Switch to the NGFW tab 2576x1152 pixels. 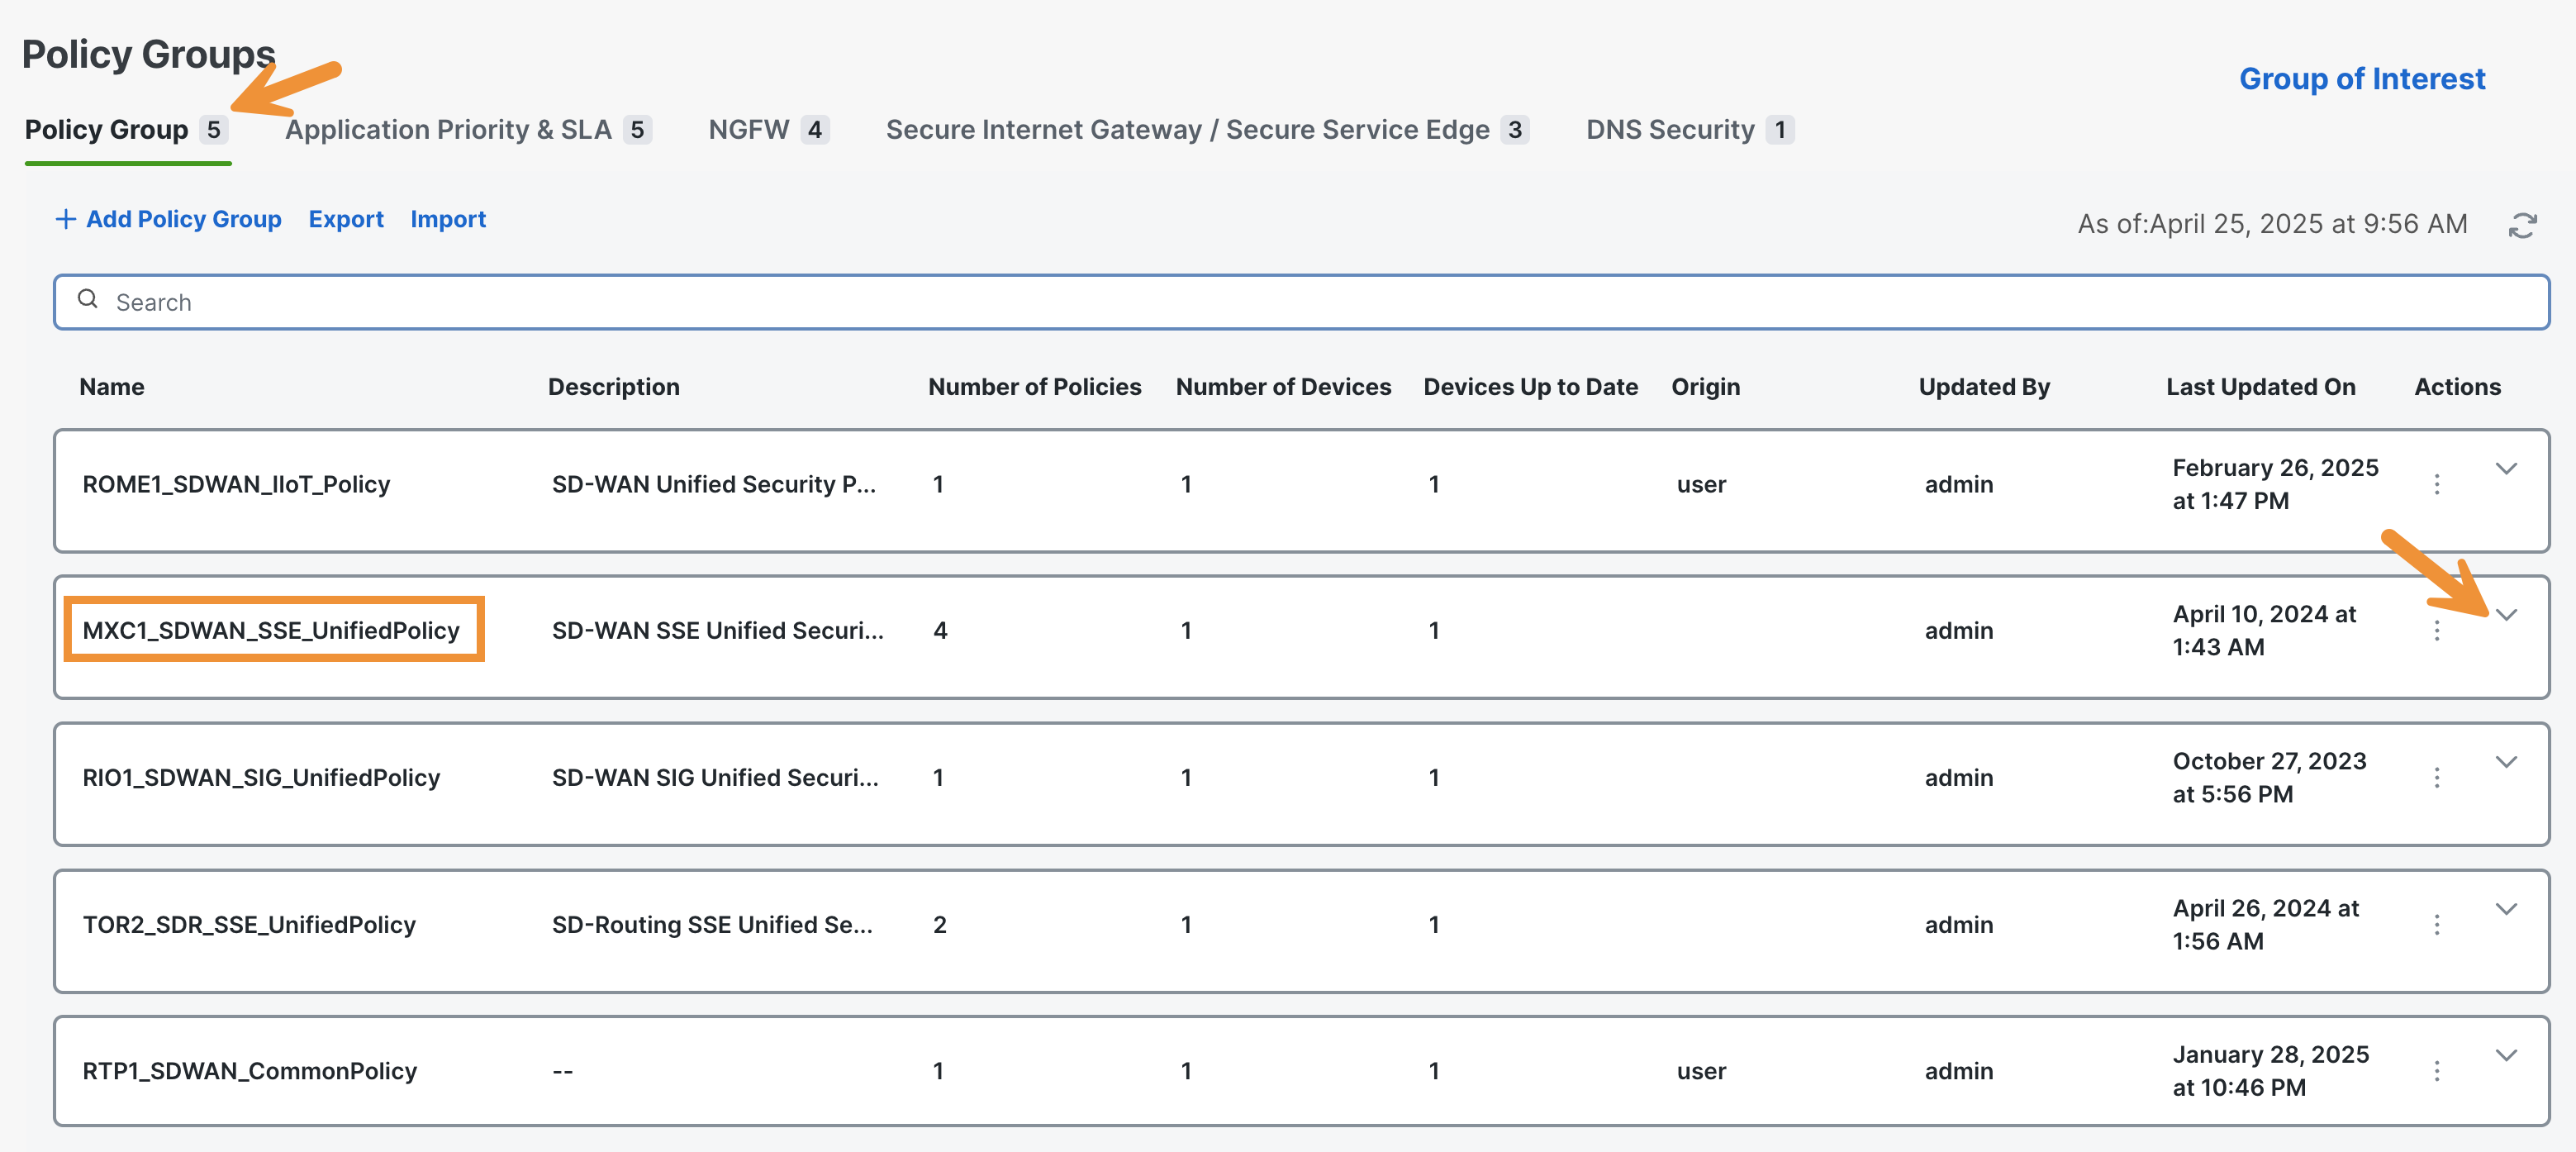768,130
